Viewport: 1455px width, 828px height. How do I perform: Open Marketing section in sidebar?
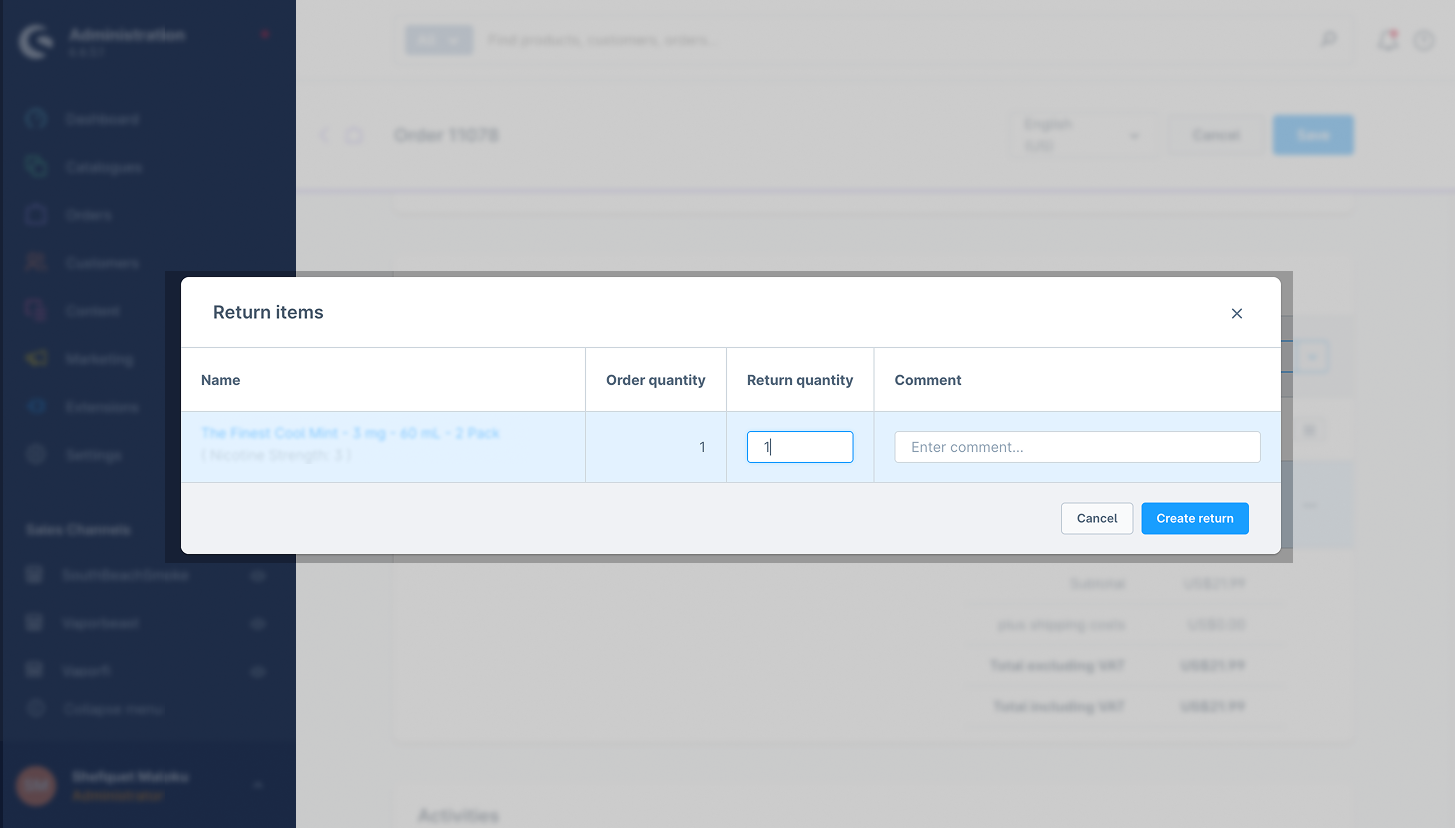tap(99, 359)
